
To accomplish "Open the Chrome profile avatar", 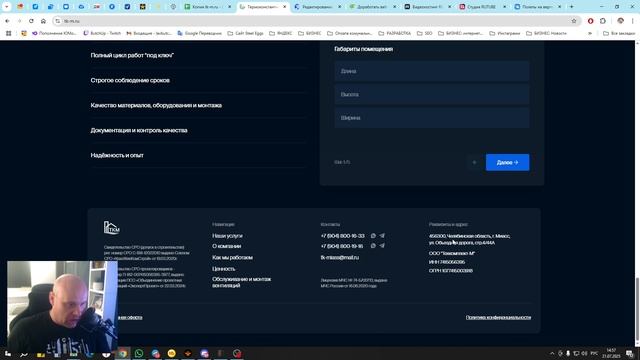I will pyautogui.click(x=620, y=21).
